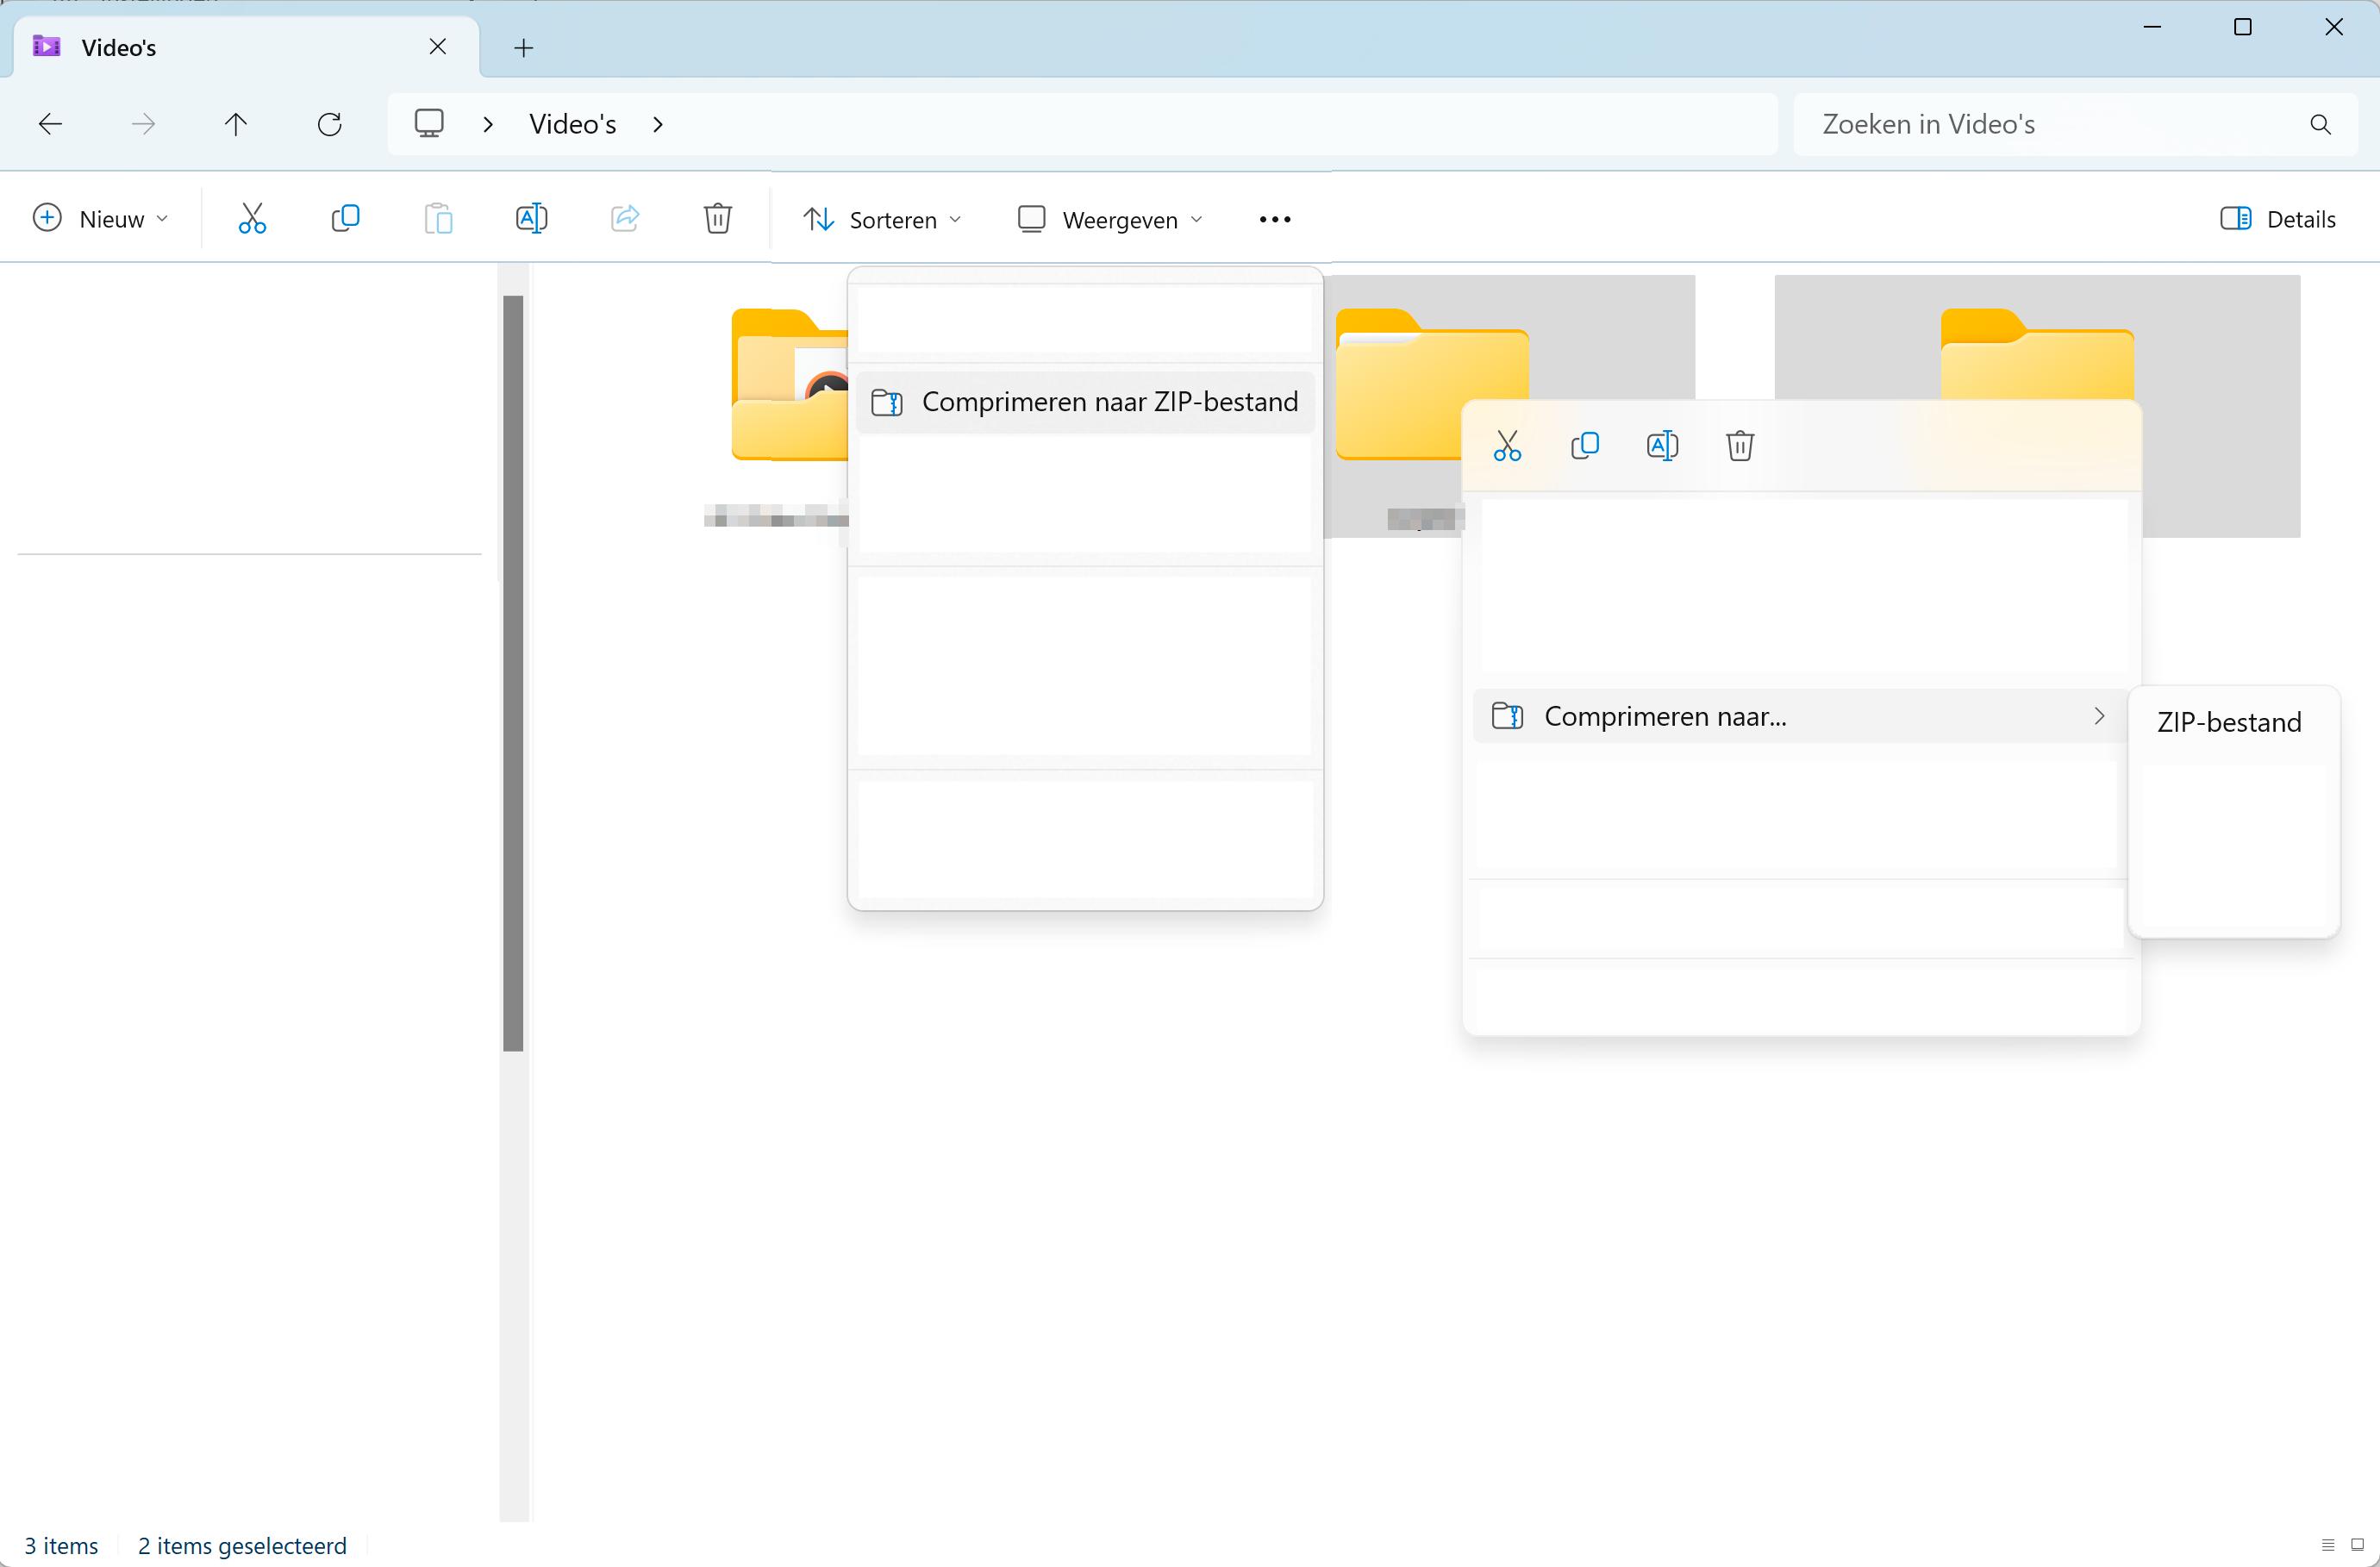Screen dimensions: 2380x1567
Task: Click the Cut icon in main toolbar
Action: (252, 219)
